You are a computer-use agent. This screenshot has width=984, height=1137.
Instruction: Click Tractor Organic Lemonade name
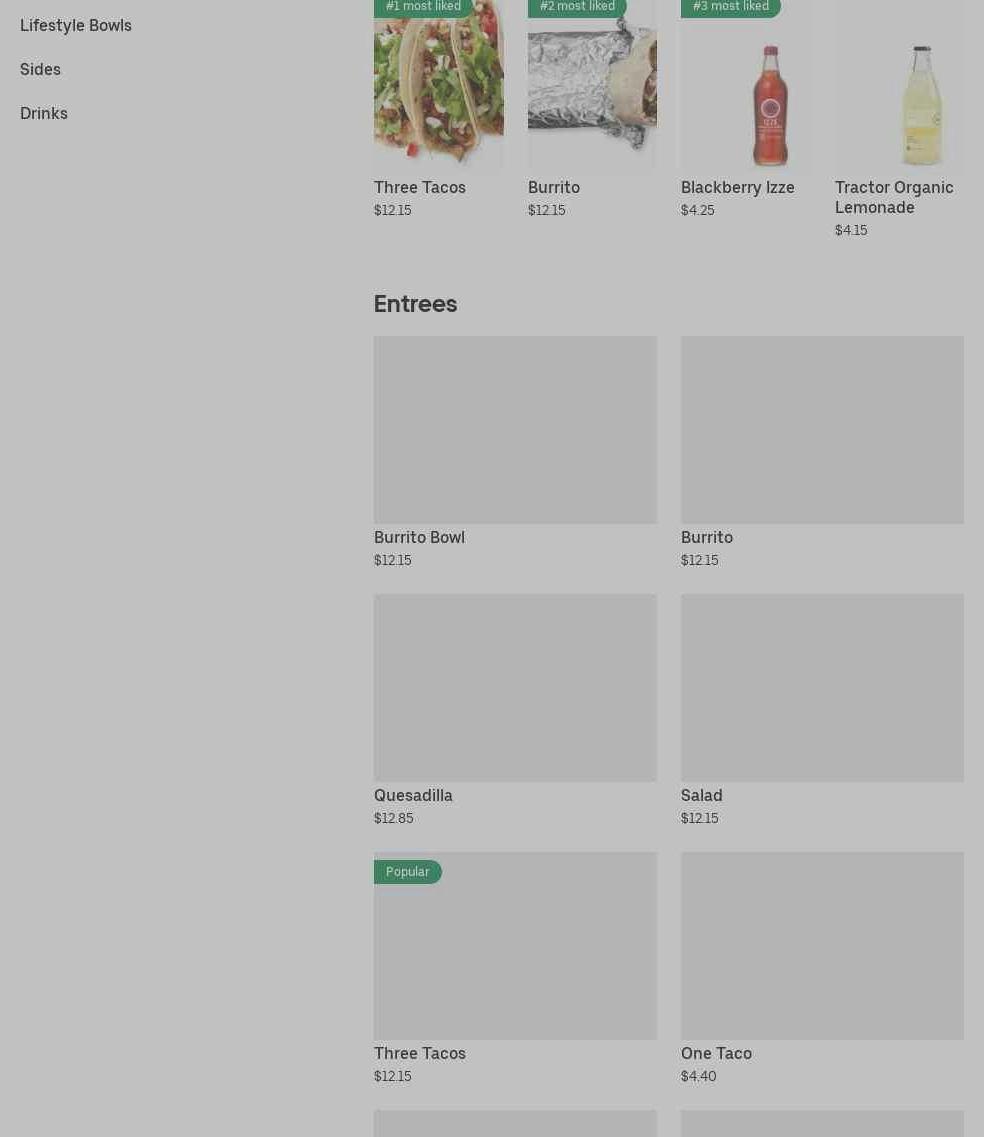tap(894, 197)
